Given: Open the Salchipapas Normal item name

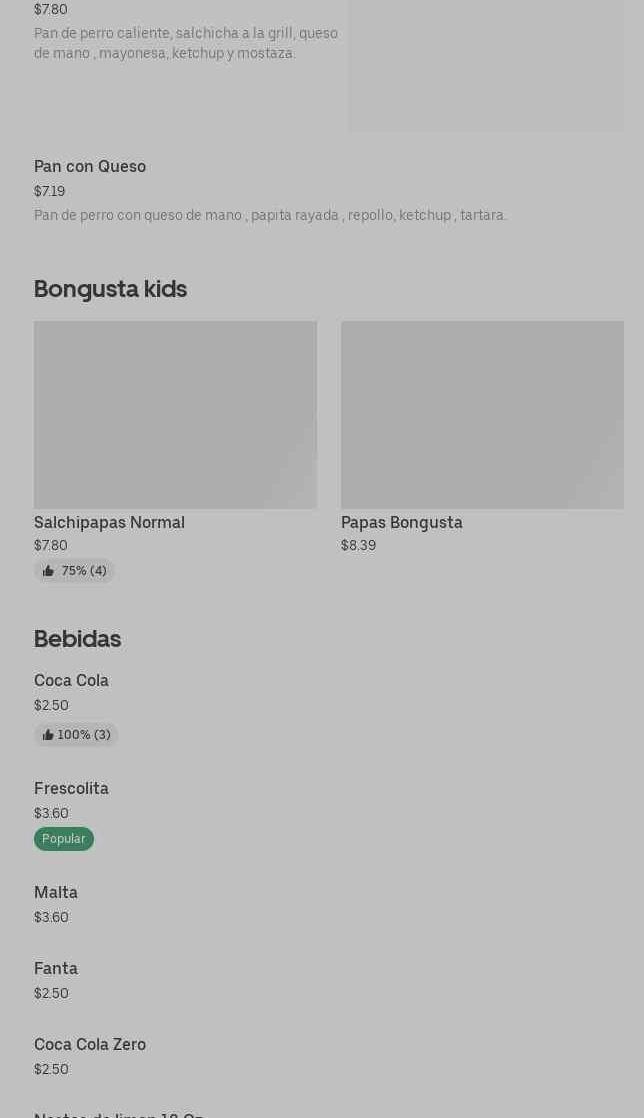Looking at the screenshot, I should click(x=109, y=522).
